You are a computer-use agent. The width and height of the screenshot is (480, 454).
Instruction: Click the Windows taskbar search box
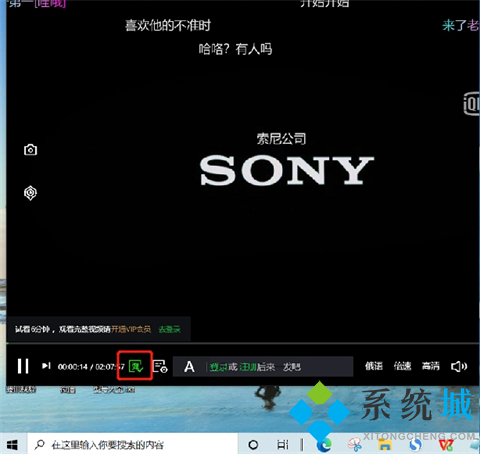[x=132, y=445]
